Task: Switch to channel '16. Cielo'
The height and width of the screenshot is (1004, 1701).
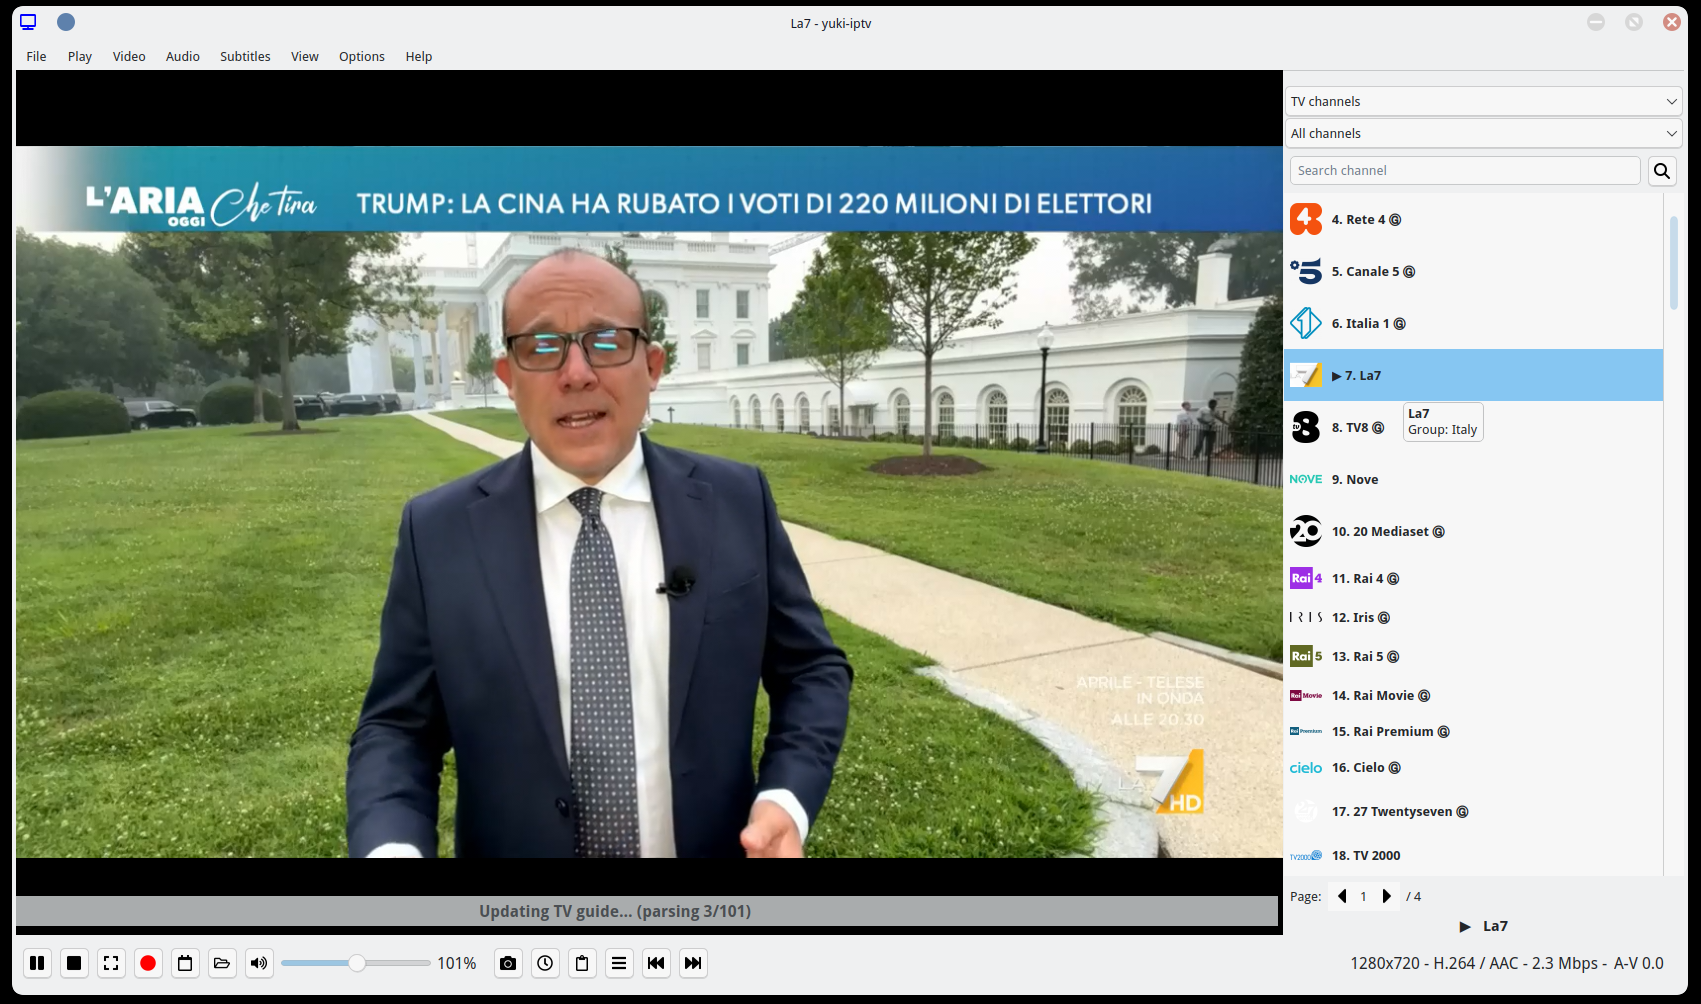Action: (1473, 768)
